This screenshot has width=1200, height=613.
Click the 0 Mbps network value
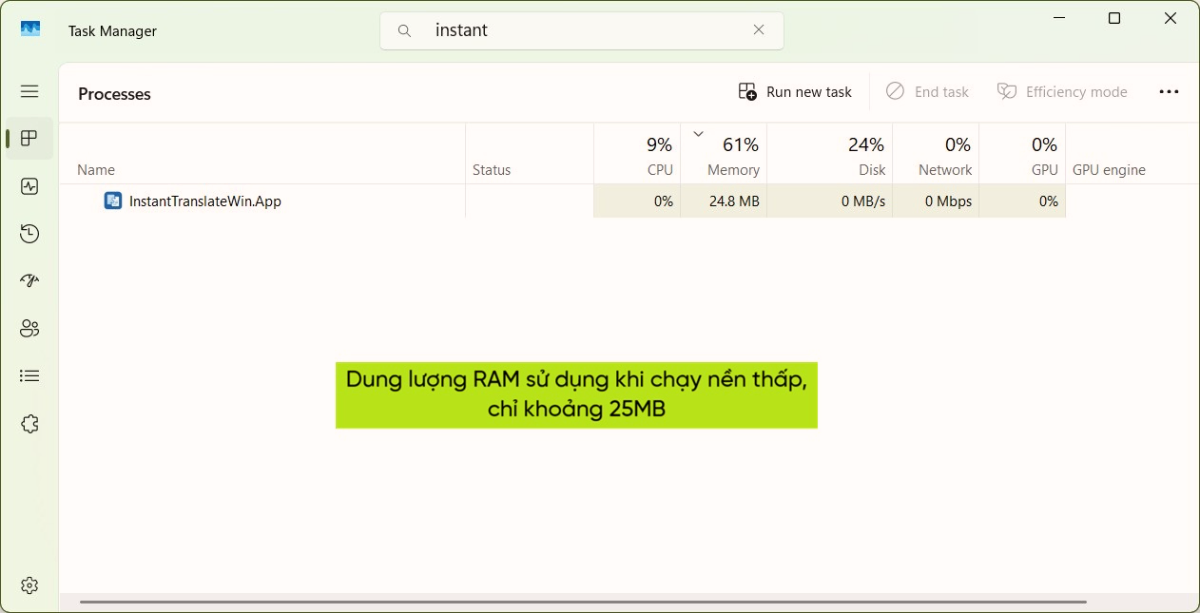click(x=948, y=201)
